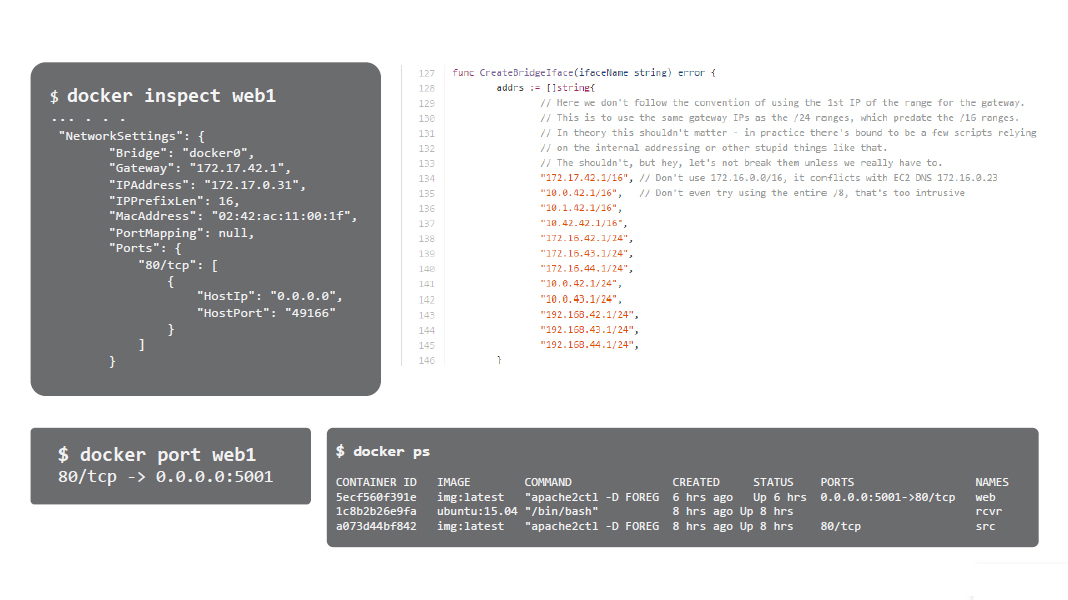
Task: Click the "192.168.44.1/24" string in code
Action: (589, 345)
